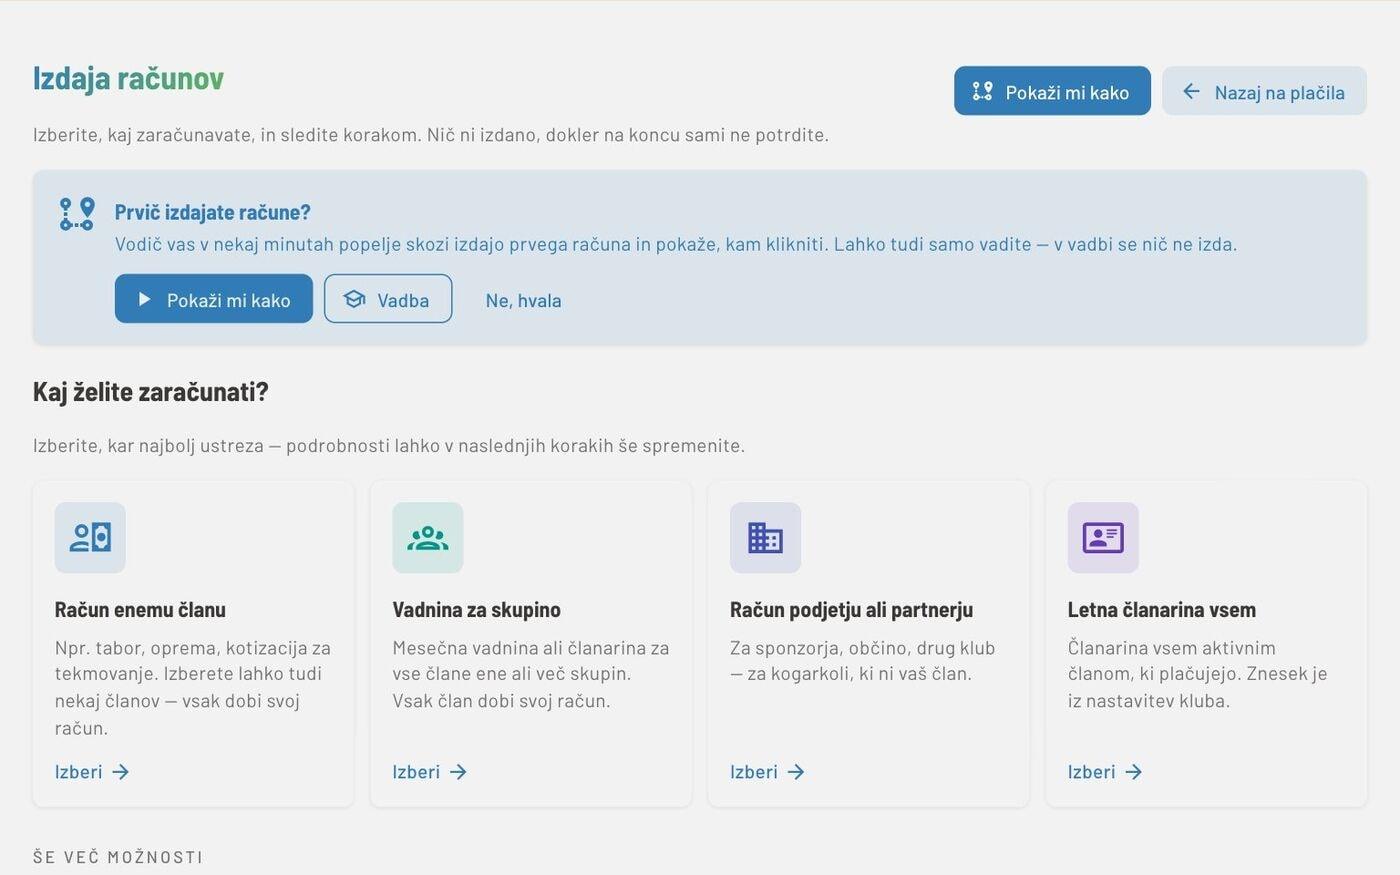The height and width of the screenshot is (875, 1400).
Task: Choose Izberi under Račun podjetju ali partnerju
Action: pyautogui.click(x=767, y=772)
